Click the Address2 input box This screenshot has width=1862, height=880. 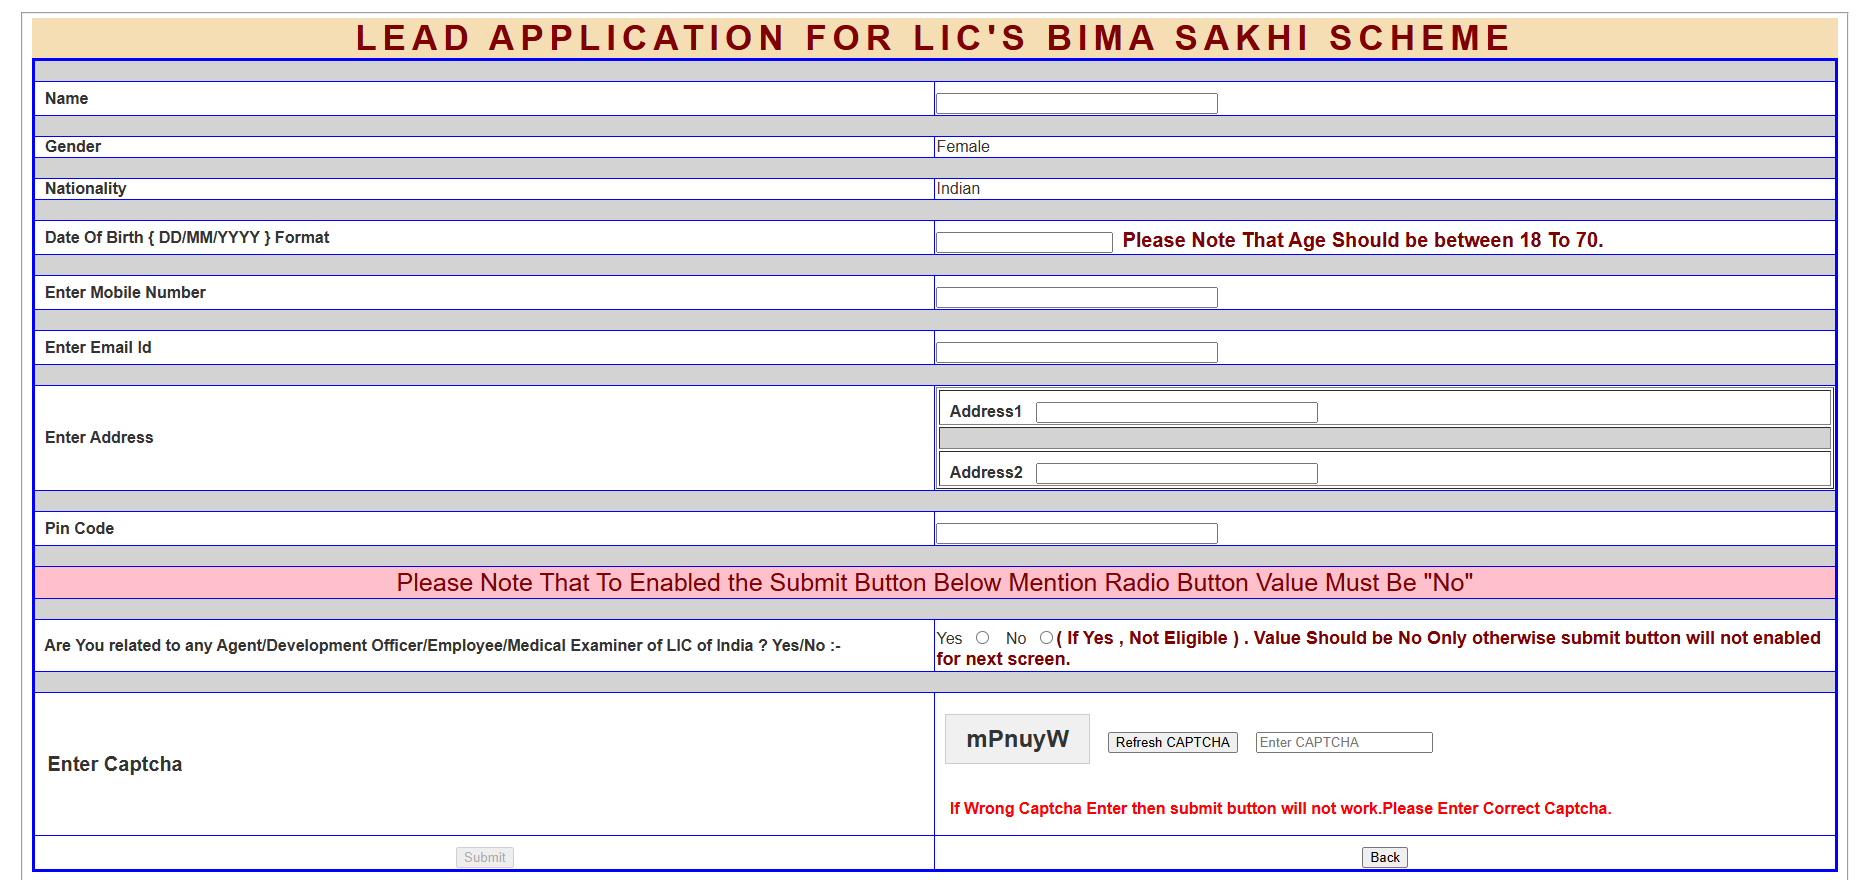(1176, 473)
